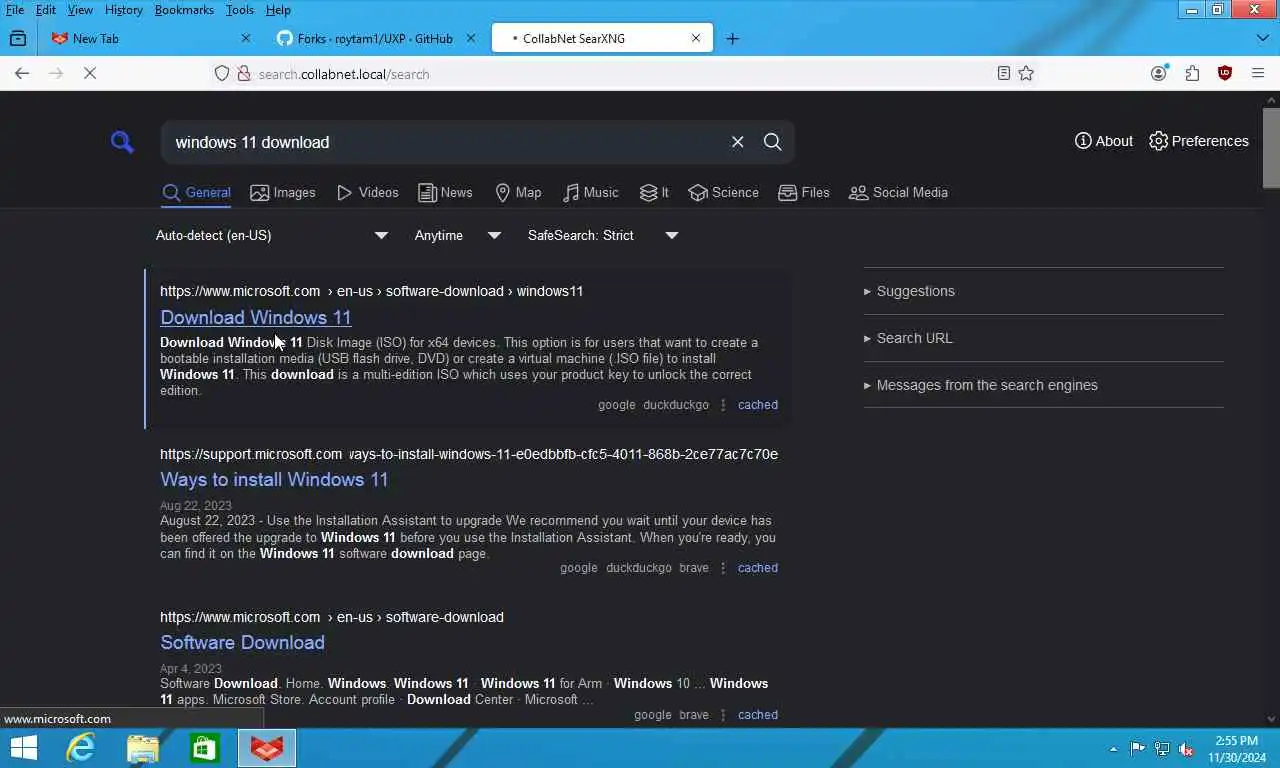Close the CollabNet SearXNG tab
Screen dimensions: 1280x768
696,38
